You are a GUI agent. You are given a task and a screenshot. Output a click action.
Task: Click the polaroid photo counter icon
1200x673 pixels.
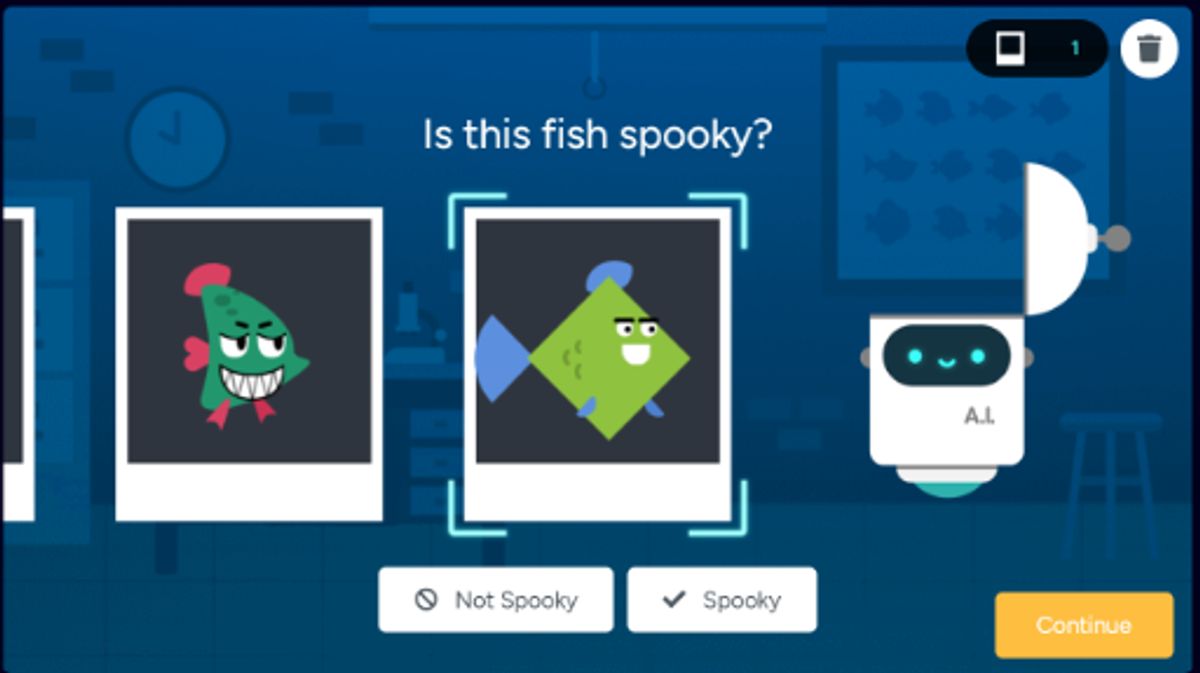[x=1010, y=47]
